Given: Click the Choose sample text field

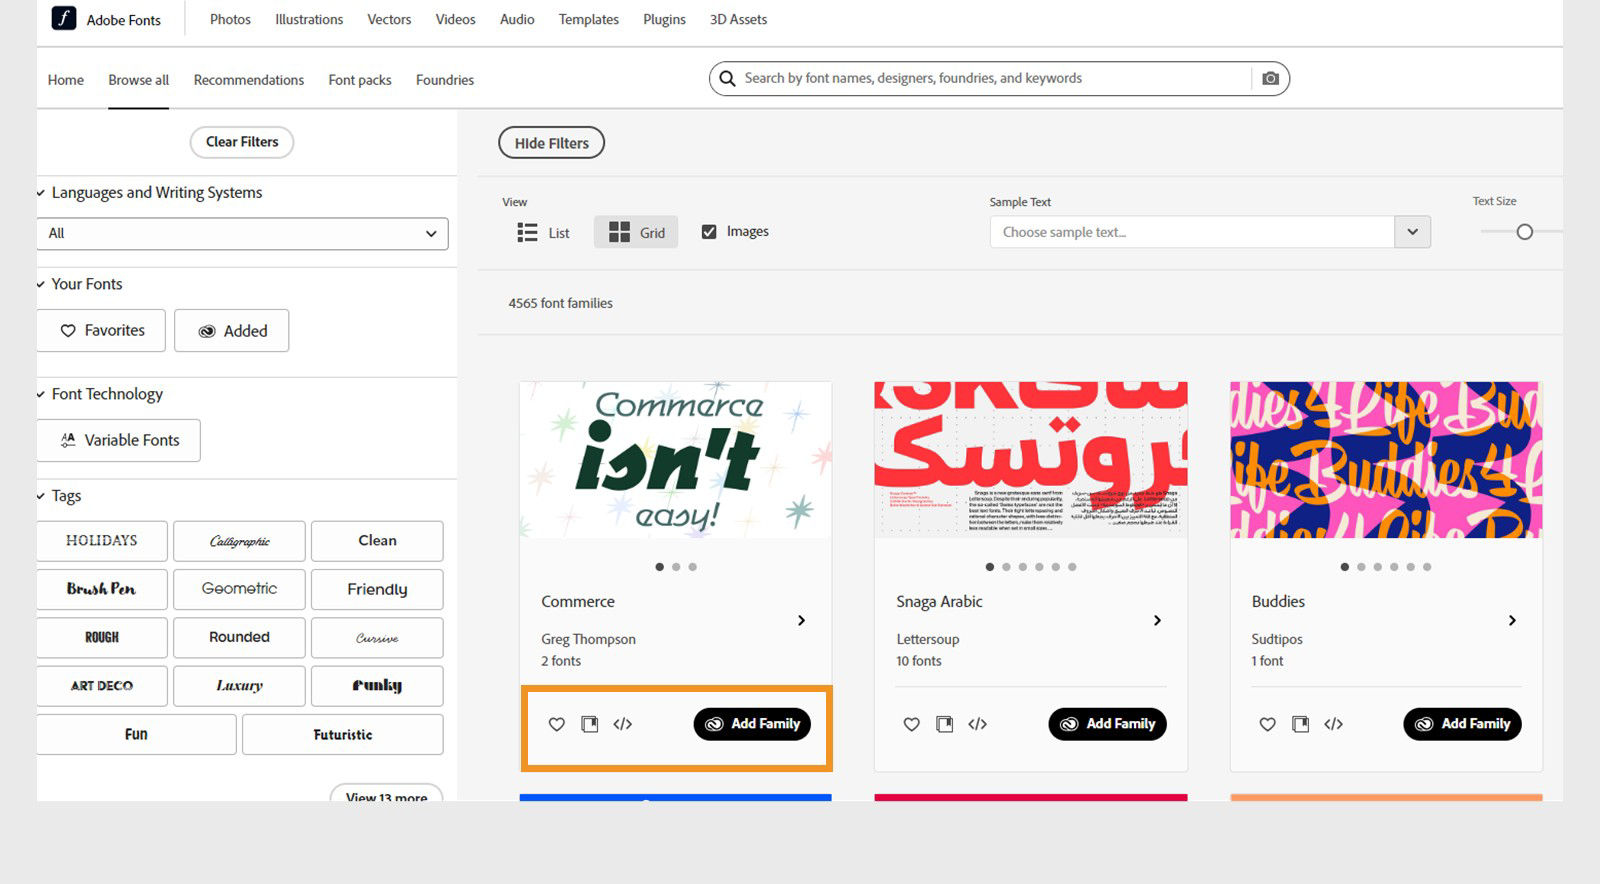Looking at the screenshot, I should click(1192, 232).
